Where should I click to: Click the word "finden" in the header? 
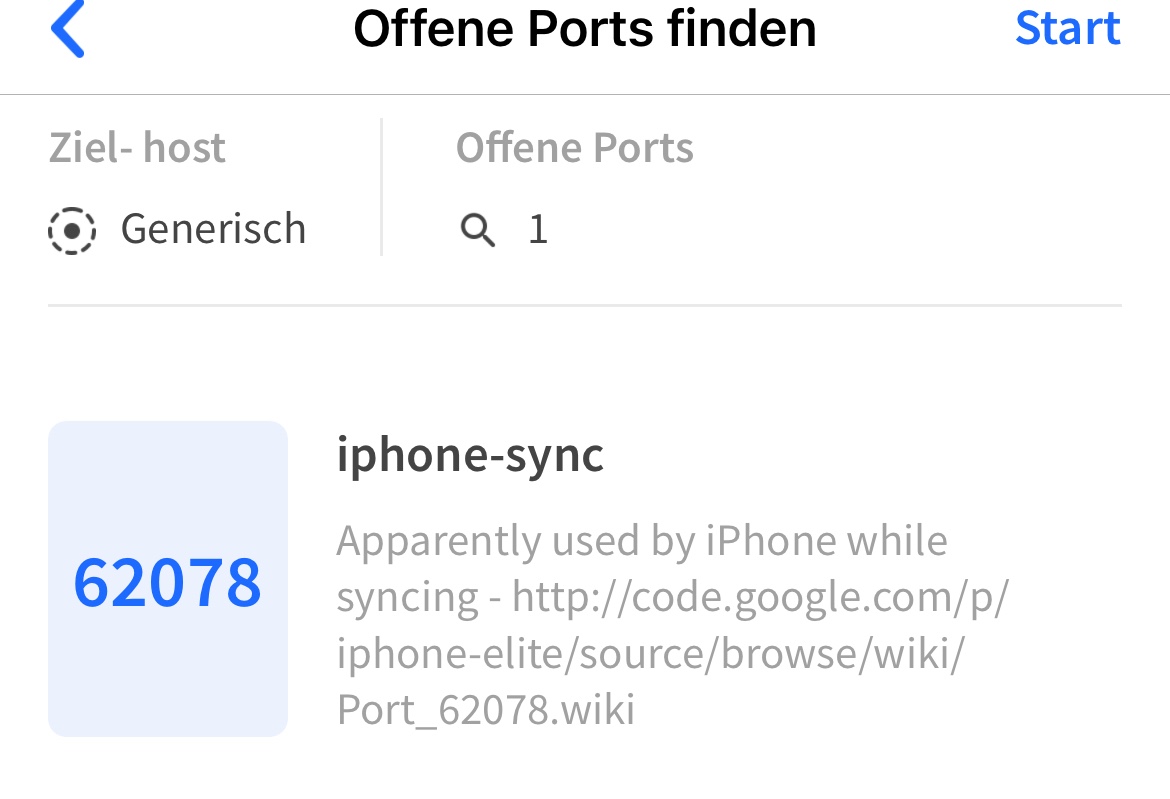(742, 29)
